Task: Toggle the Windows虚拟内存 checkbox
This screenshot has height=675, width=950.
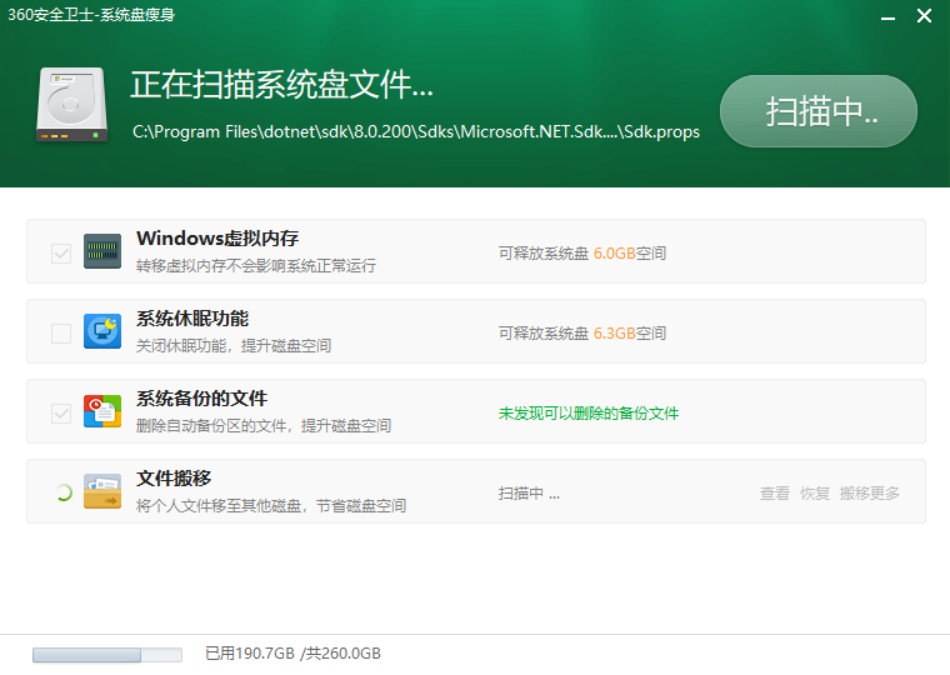Action: pos(61,253)
